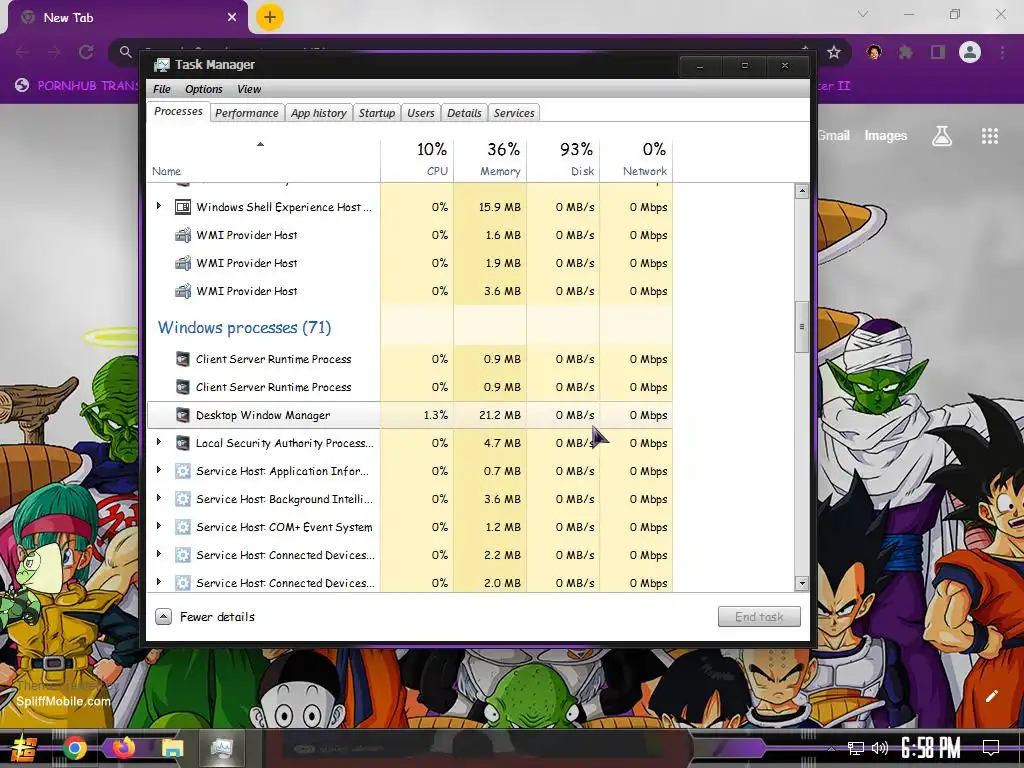Click the WMI Provider Host 1.6 MB row
Viewport: 1024px width, 768px height.
pyautogui.click(x=410, y=234)
